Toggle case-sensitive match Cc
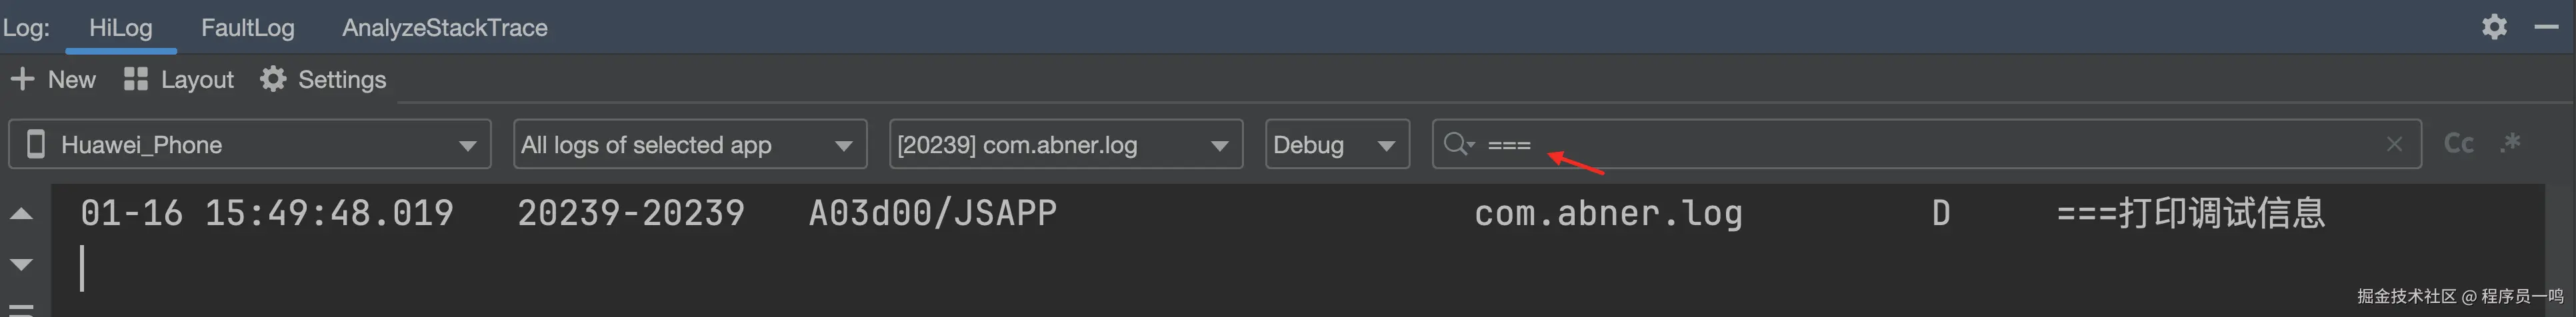The width and height of the screenshot is (2576, 317). coord(2459,144)
